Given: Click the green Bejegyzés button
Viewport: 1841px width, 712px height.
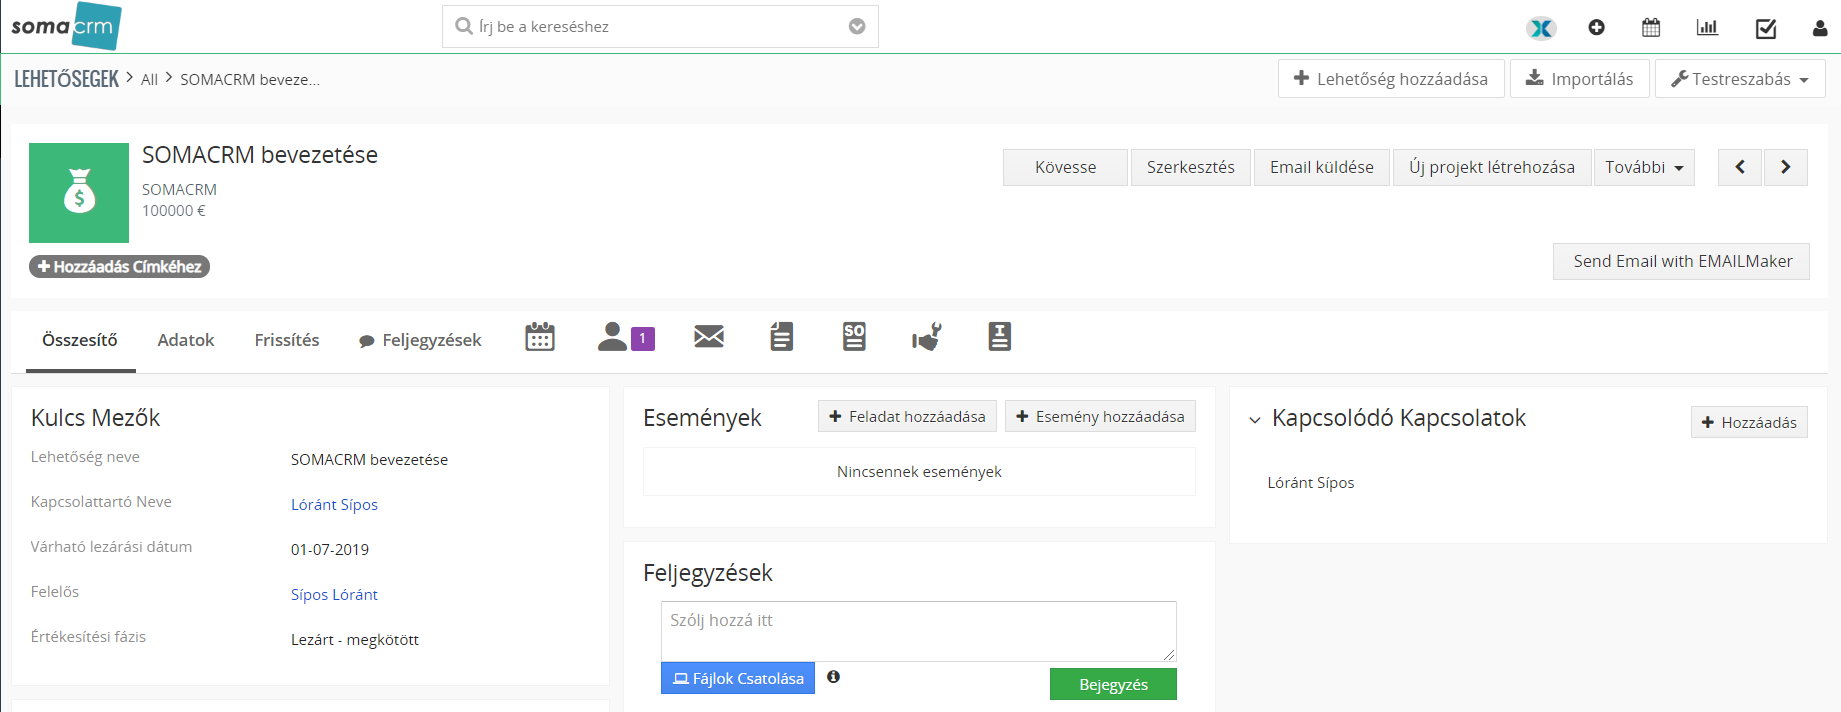Looking at the screenshot, I should click(1113, 684).
